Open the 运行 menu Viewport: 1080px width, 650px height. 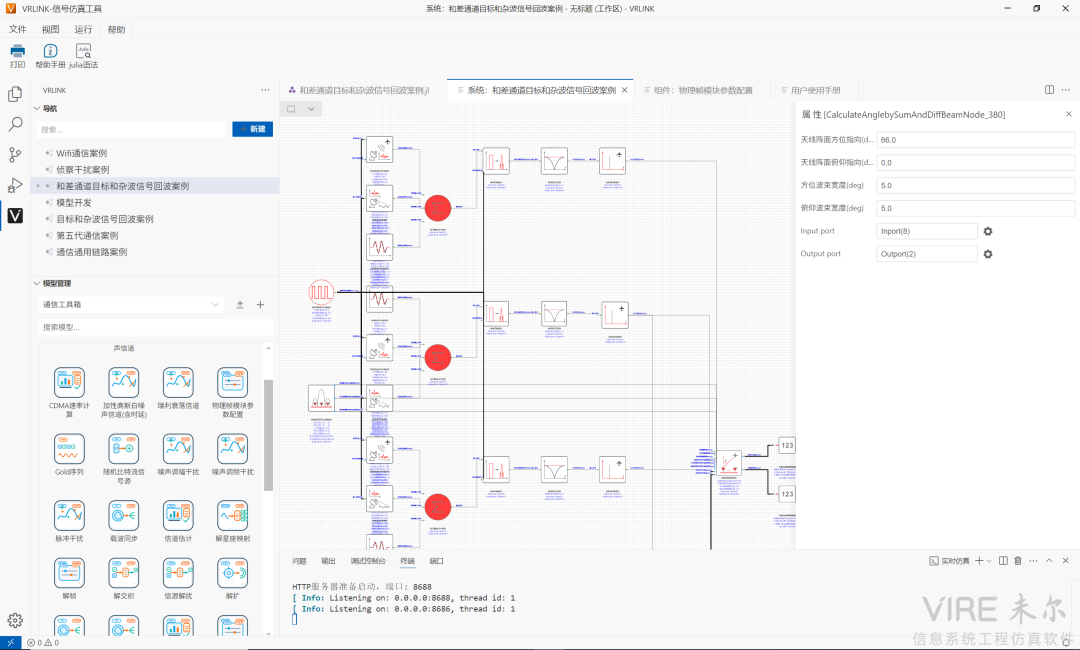point(83,29)
